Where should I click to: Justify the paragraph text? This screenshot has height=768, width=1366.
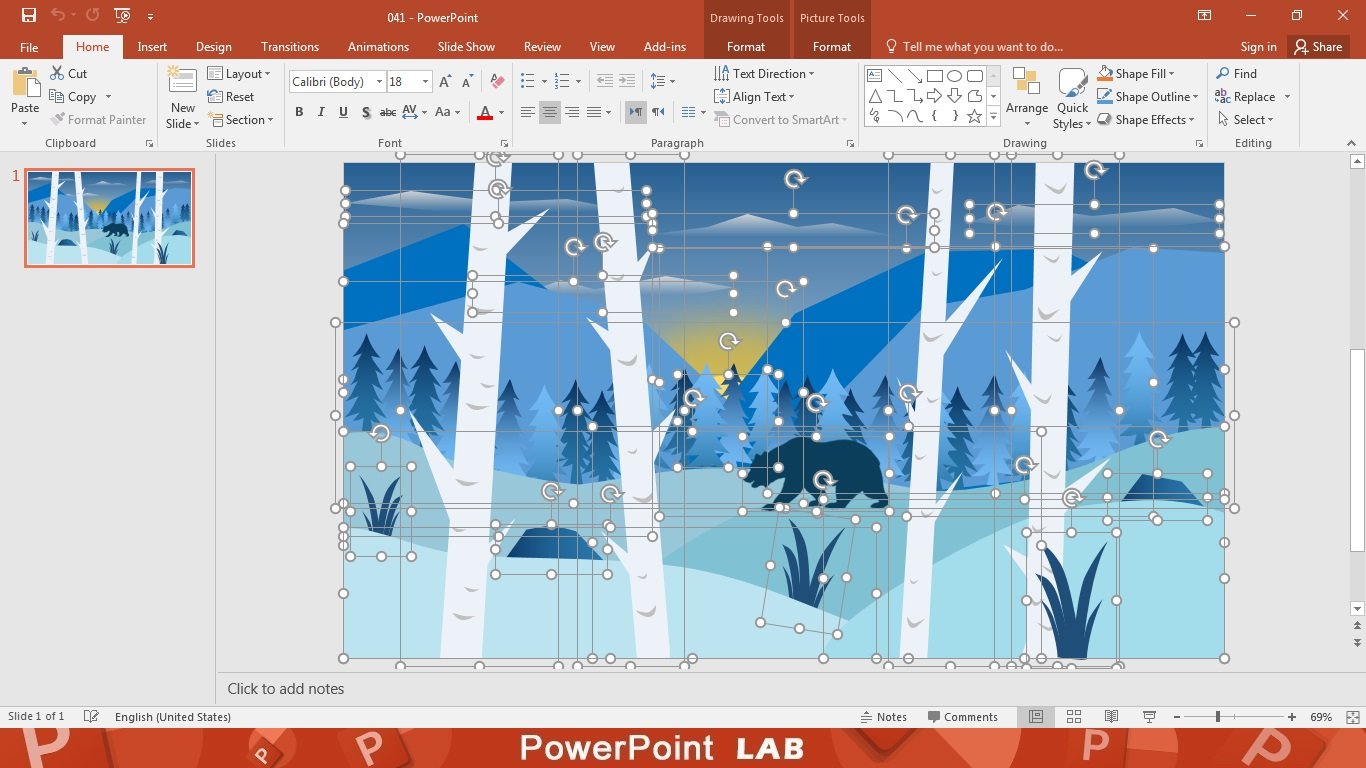[x=594, y=112]
